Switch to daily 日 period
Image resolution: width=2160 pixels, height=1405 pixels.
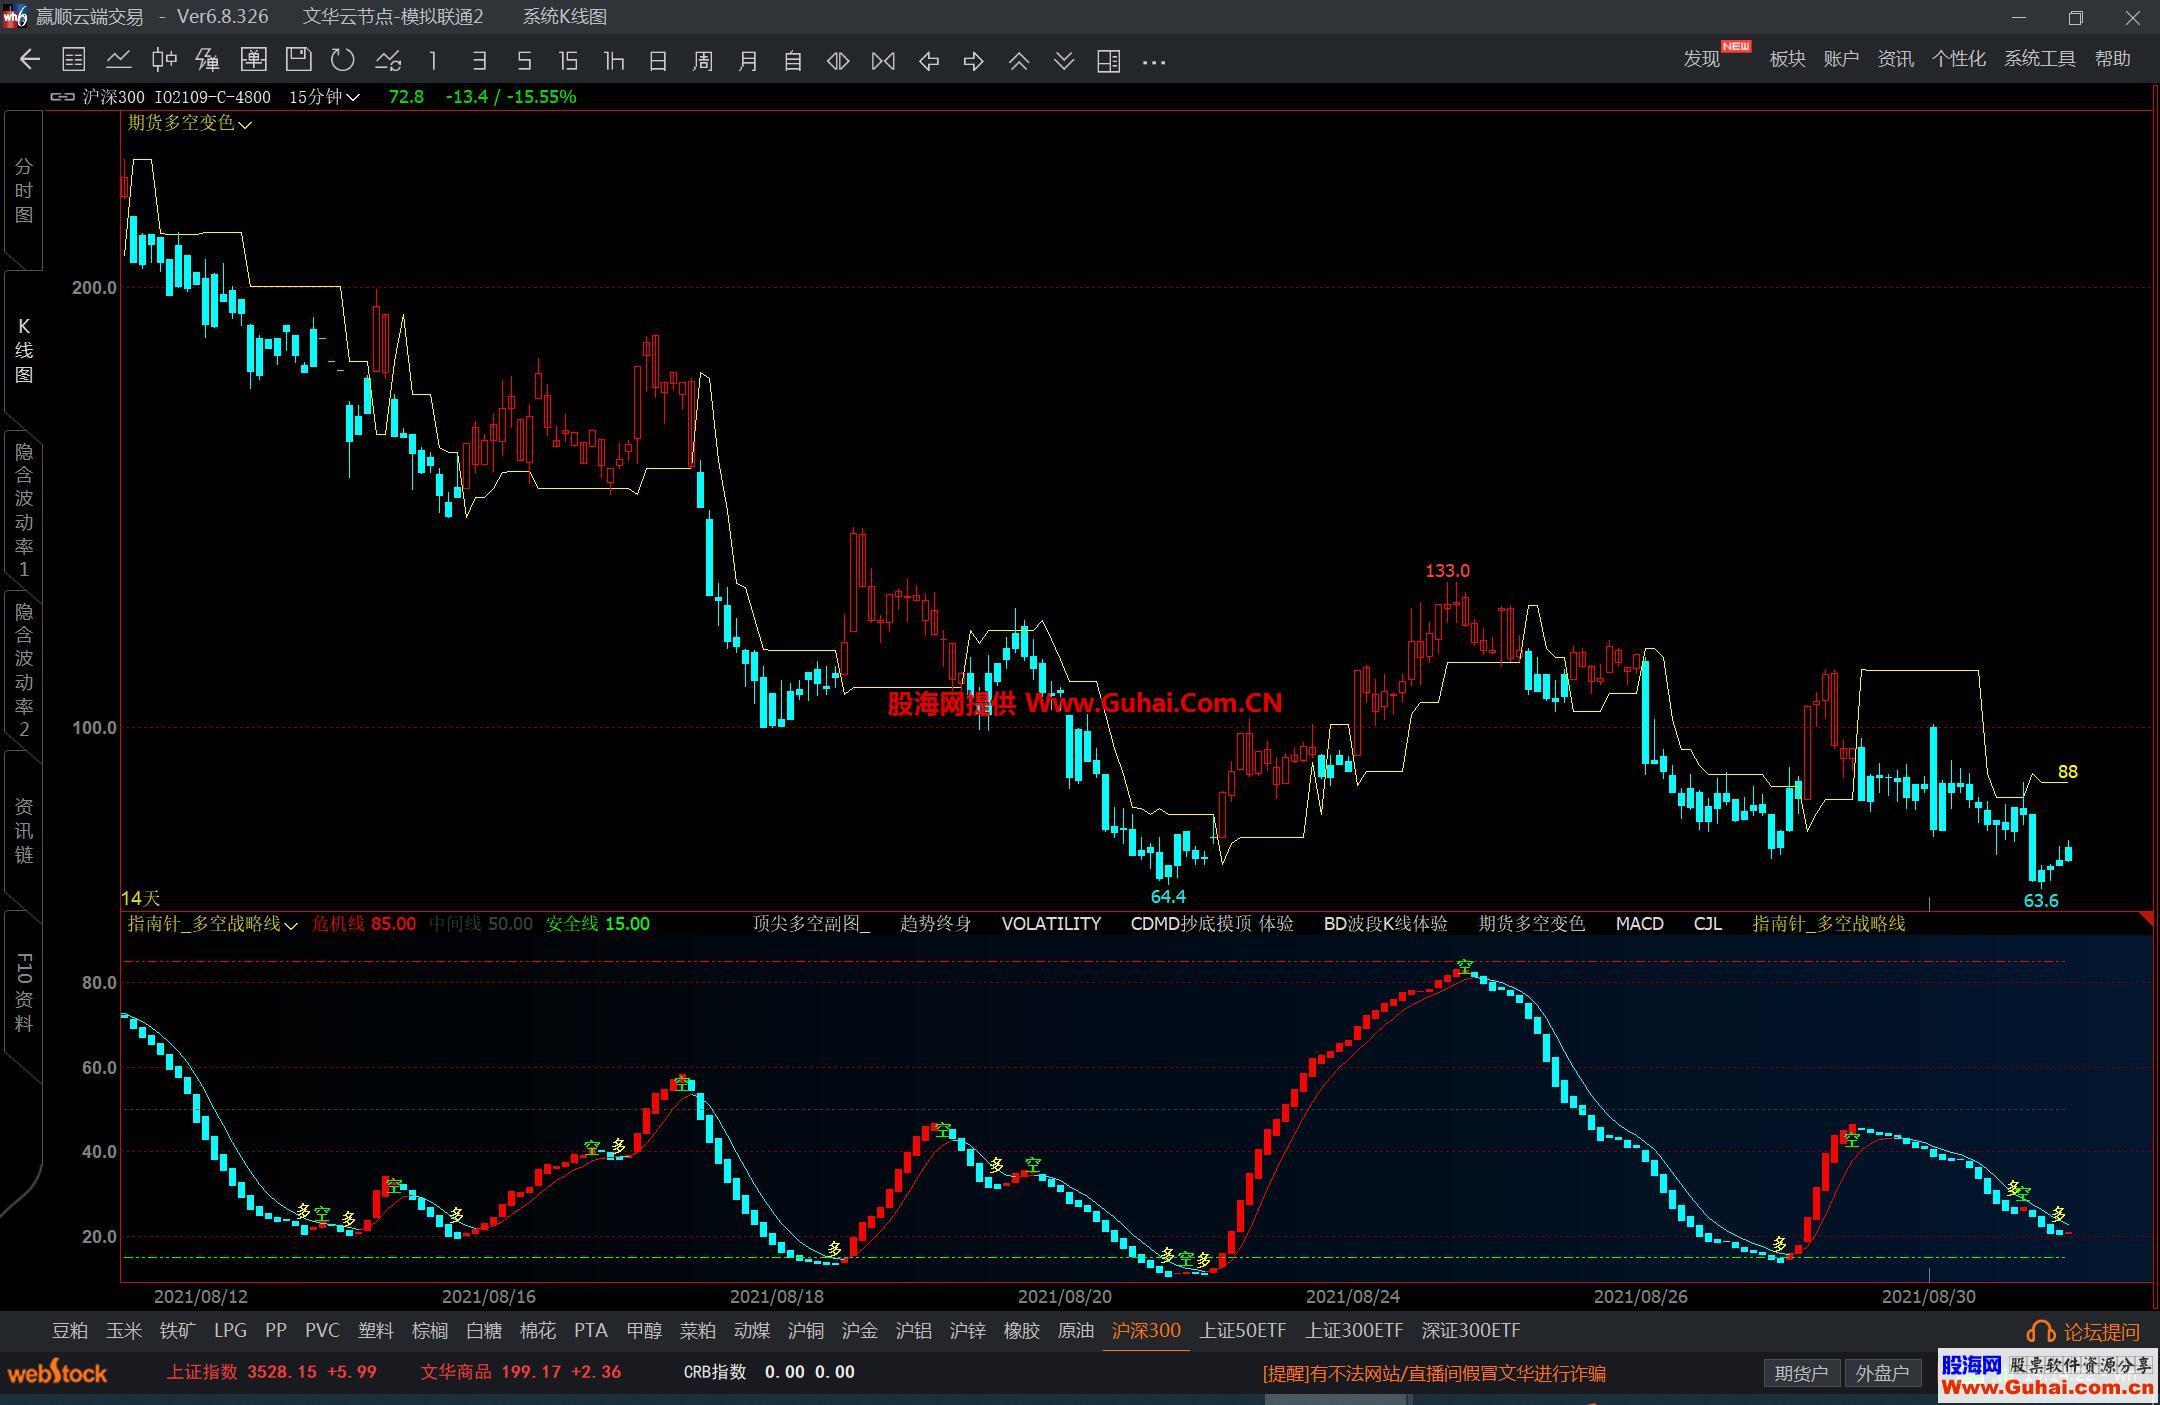pyautogui.click(x=657, y=61)
